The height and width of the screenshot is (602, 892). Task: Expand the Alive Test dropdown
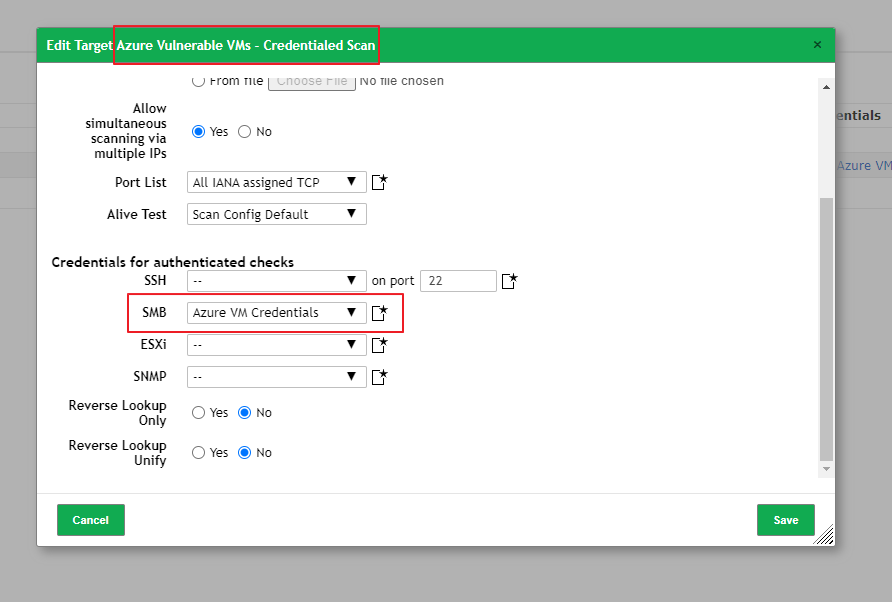(276, 214)
